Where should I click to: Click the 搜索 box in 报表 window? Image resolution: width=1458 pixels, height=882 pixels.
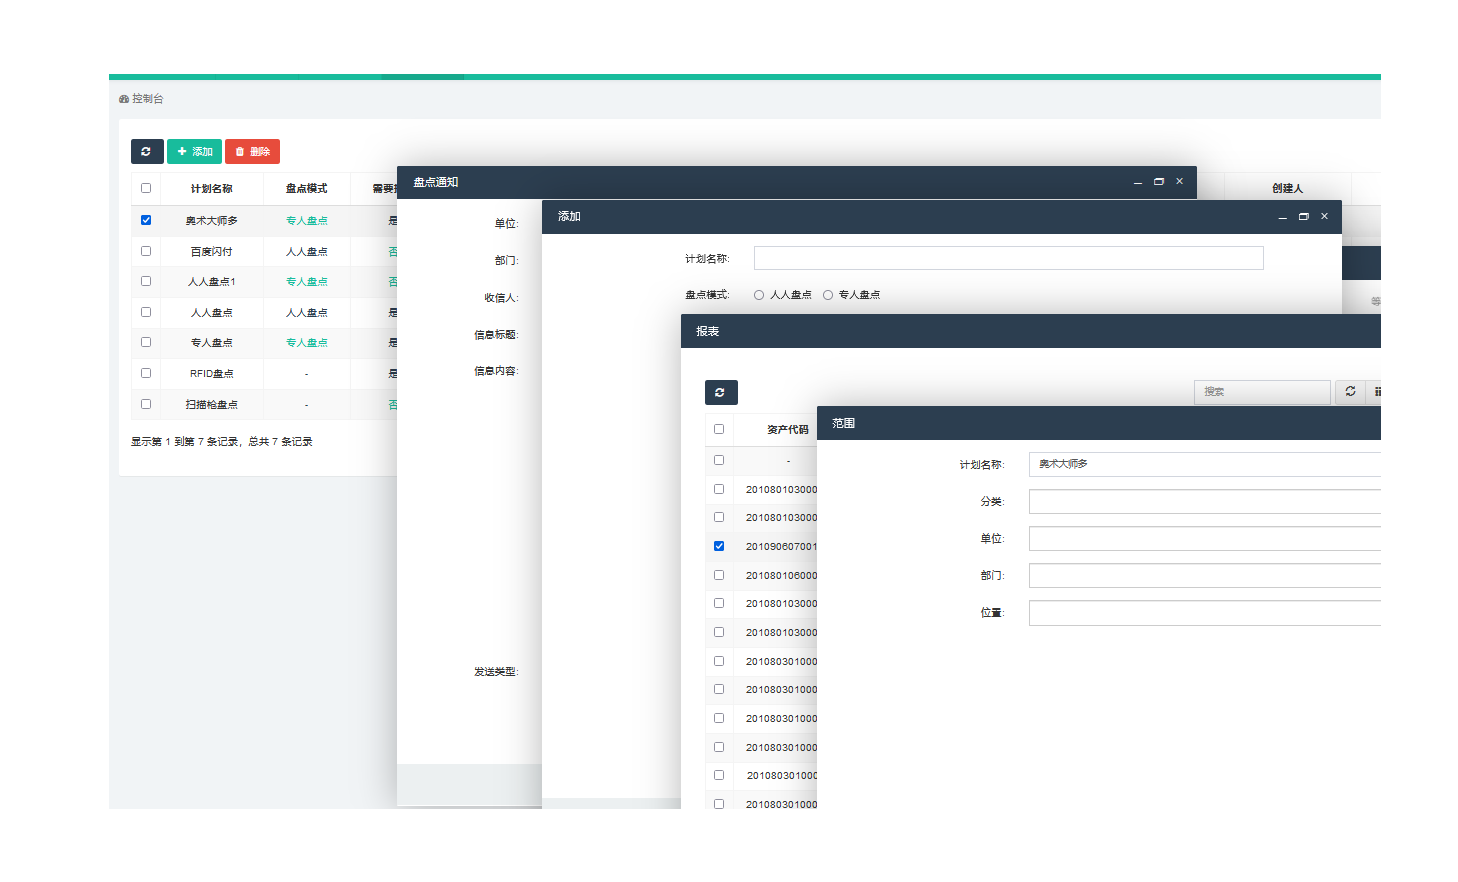tap(1262, 392)
